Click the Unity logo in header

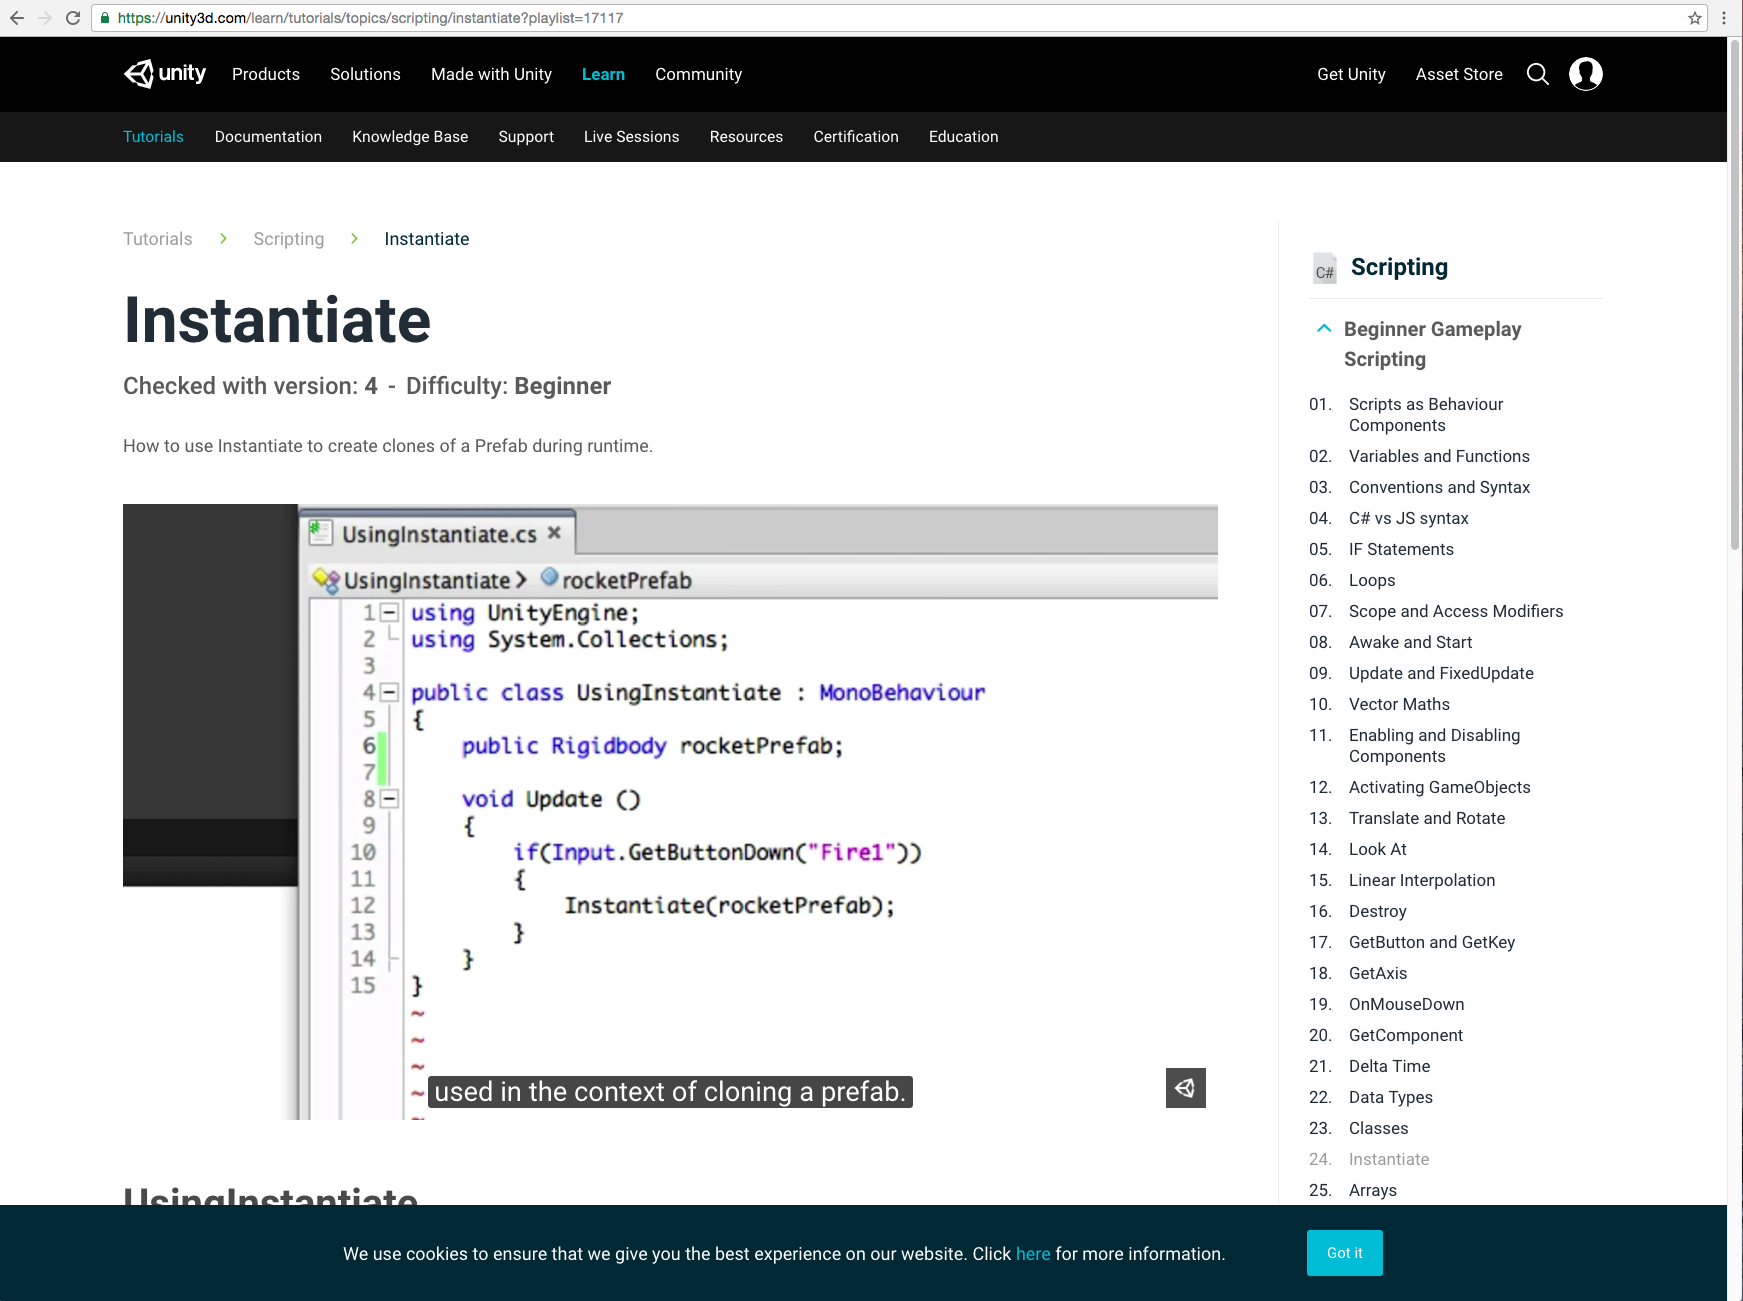[x=165, y=74]
